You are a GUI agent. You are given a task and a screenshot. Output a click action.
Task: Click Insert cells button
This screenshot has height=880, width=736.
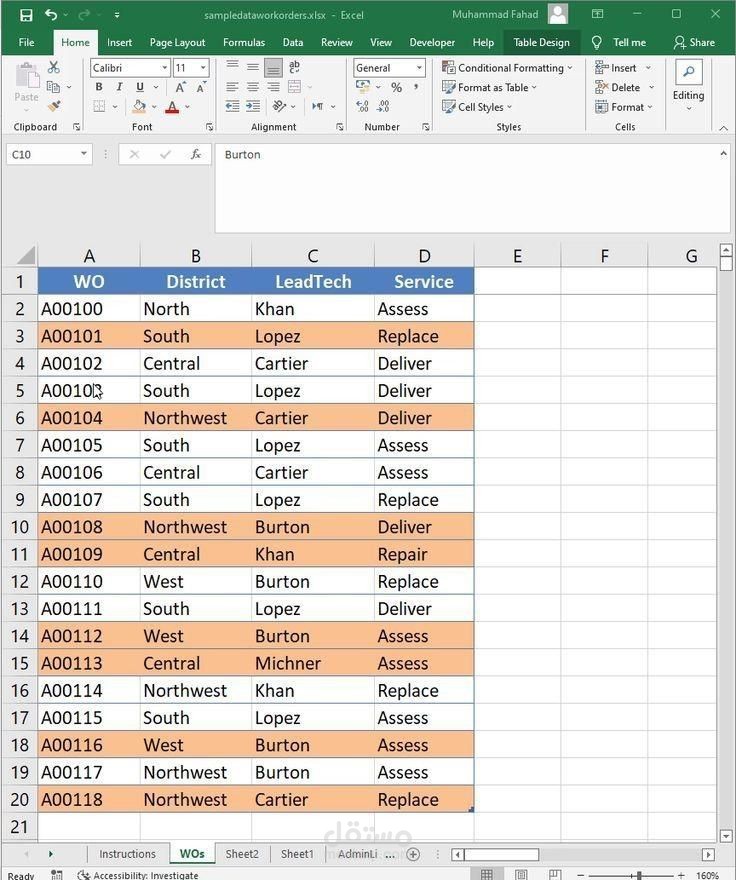pyautogui.click(x=615, y=68)
